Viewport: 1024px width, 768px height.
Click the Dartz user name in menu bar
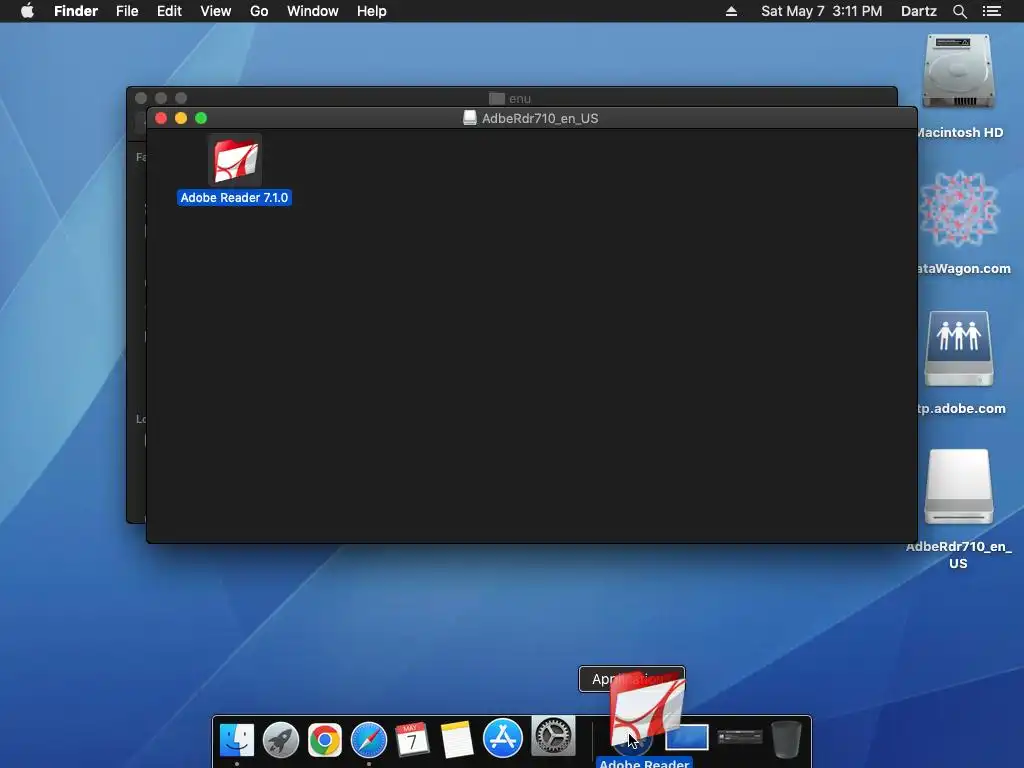tap(918, 11)
